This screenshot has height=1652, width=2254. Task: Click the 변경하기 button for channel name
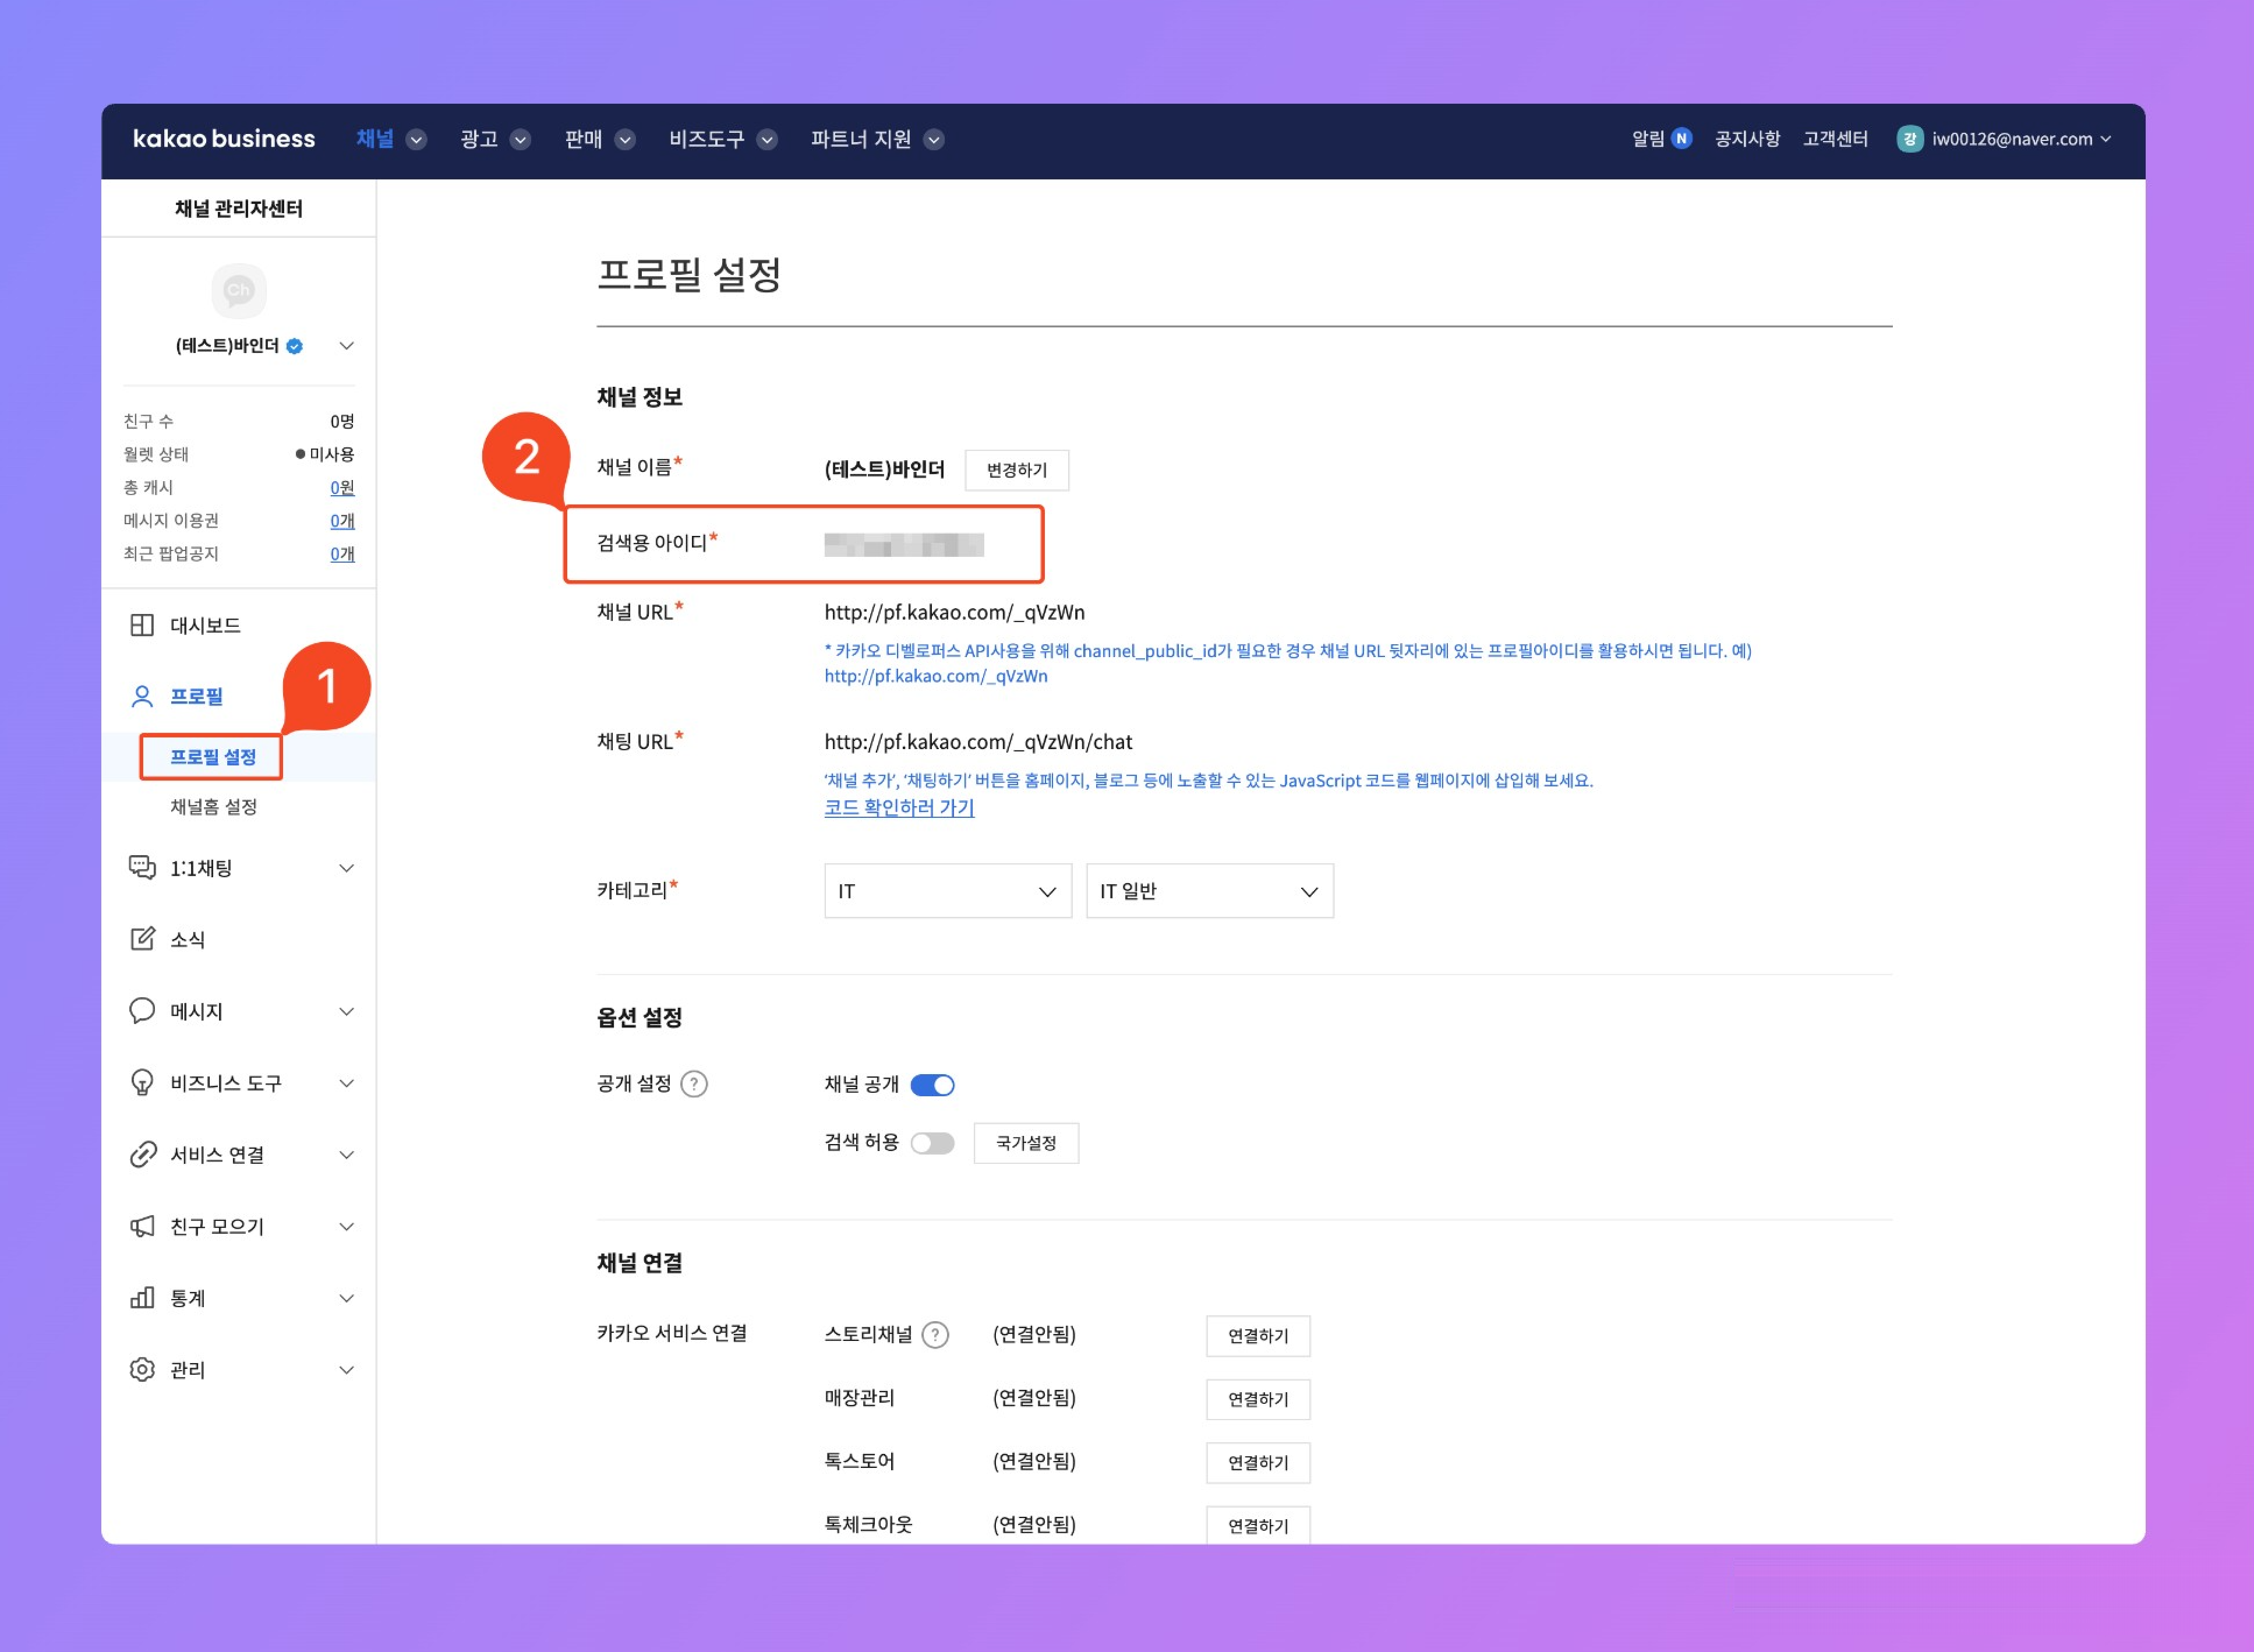(1016, 470)
